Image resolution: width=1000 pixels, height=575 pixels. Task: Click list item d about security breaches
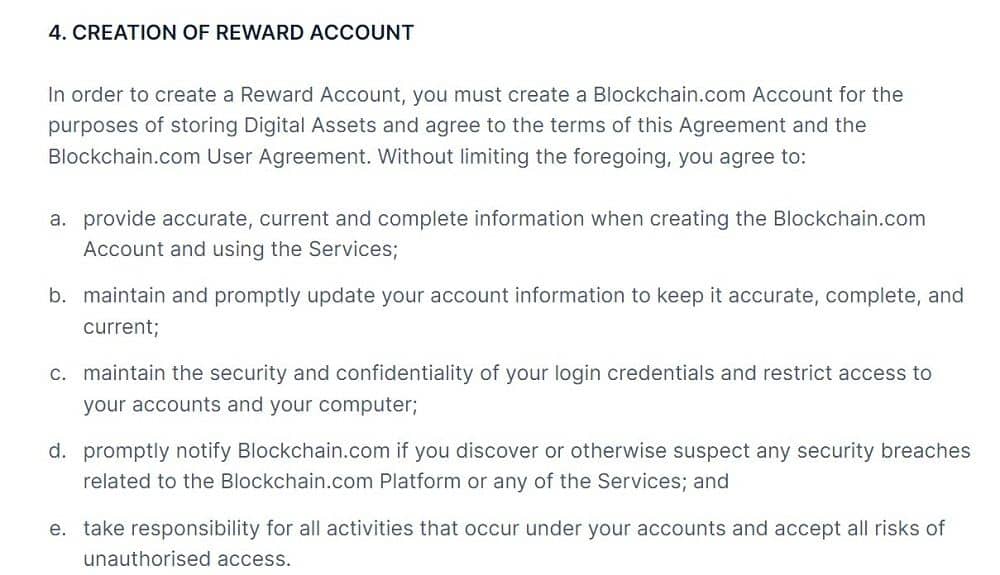tap(526, 466)
